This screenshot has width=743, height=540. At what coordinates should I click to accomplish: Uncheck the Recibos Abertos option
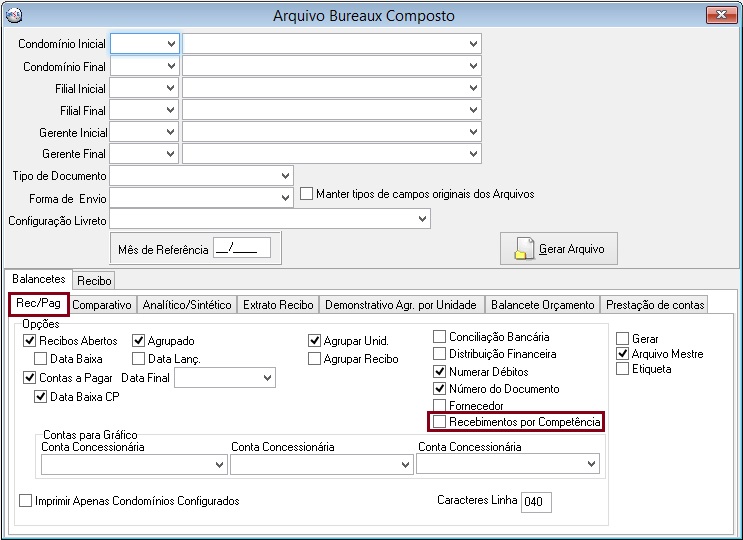point(29,341)
